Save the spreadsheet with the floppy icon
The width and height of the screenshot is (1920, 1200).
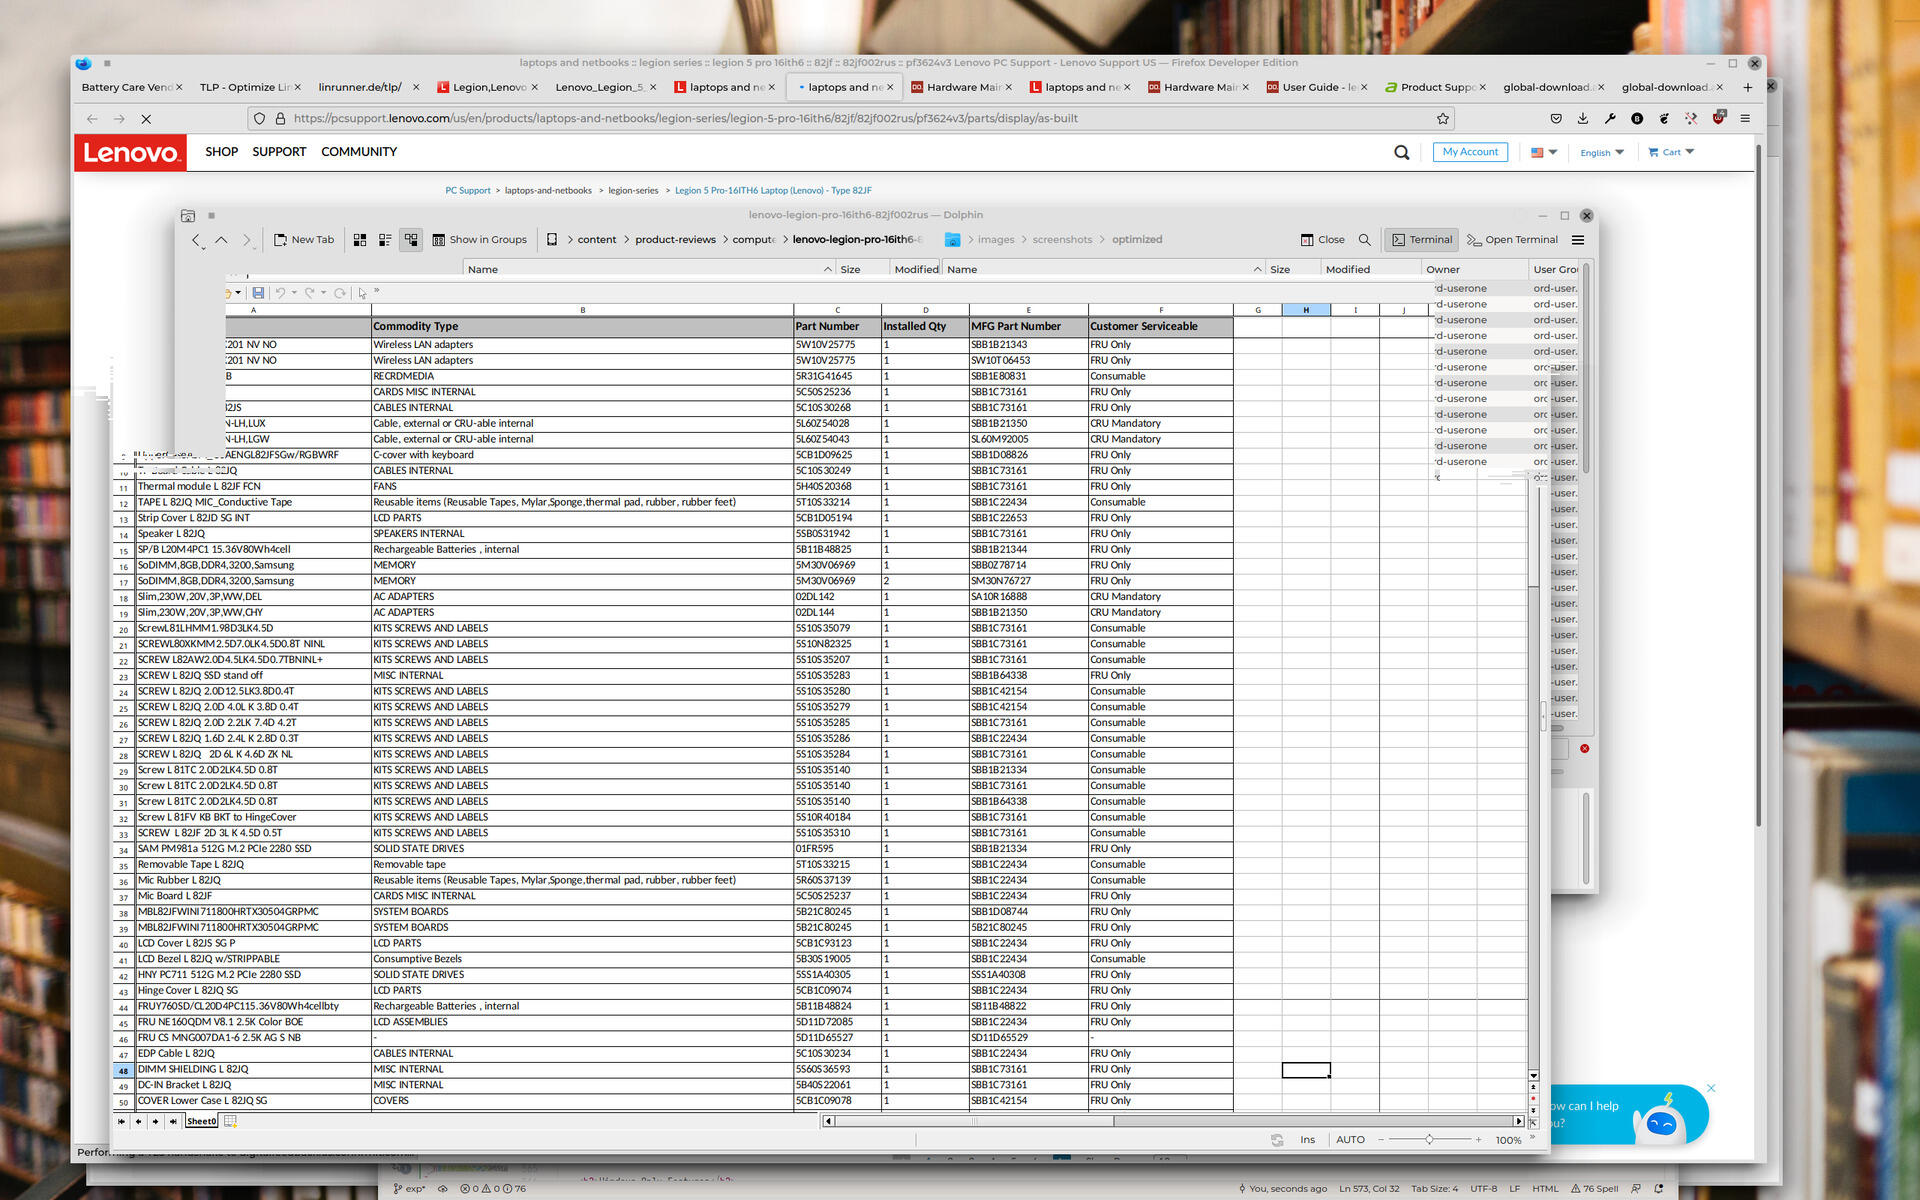(258, 293)
